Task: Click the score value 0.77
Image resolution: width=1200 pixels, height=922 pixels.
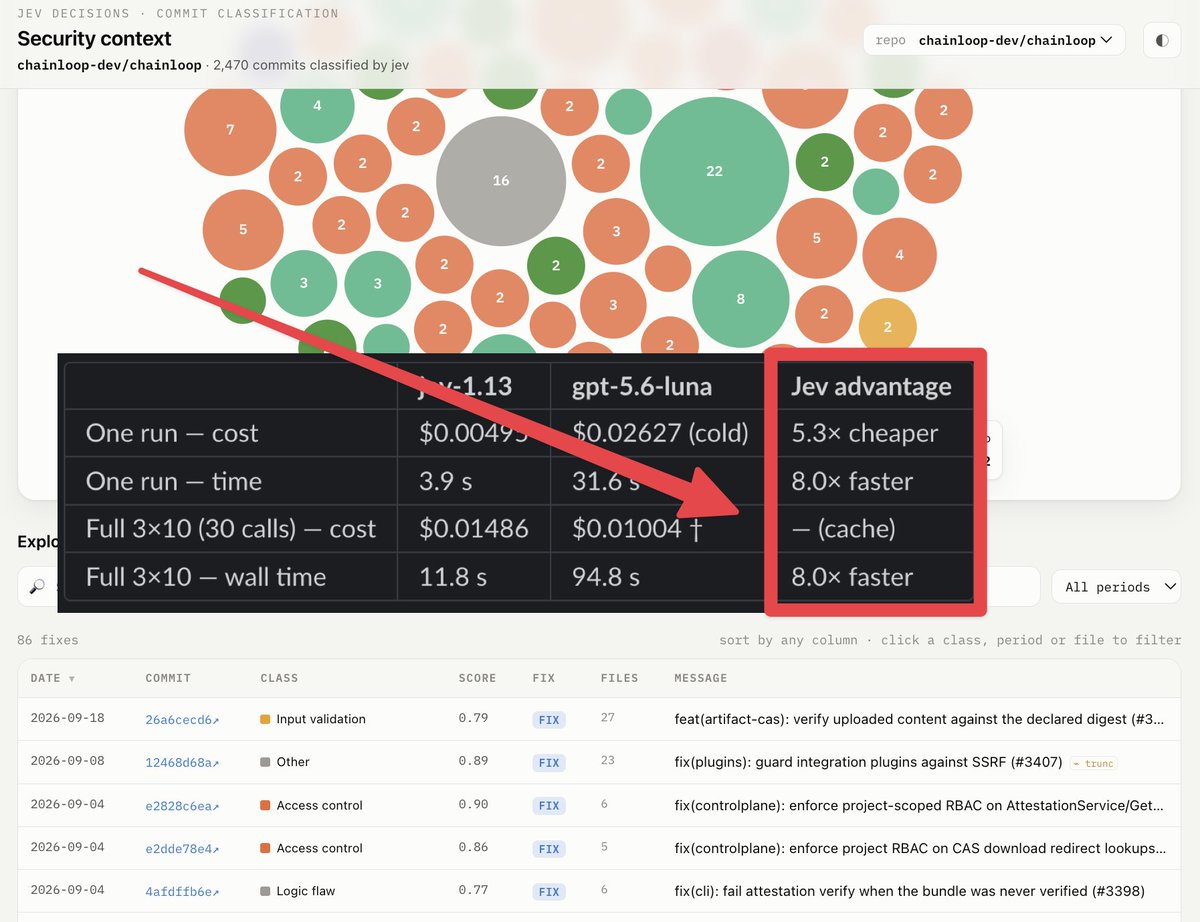Action: [473, 890]
